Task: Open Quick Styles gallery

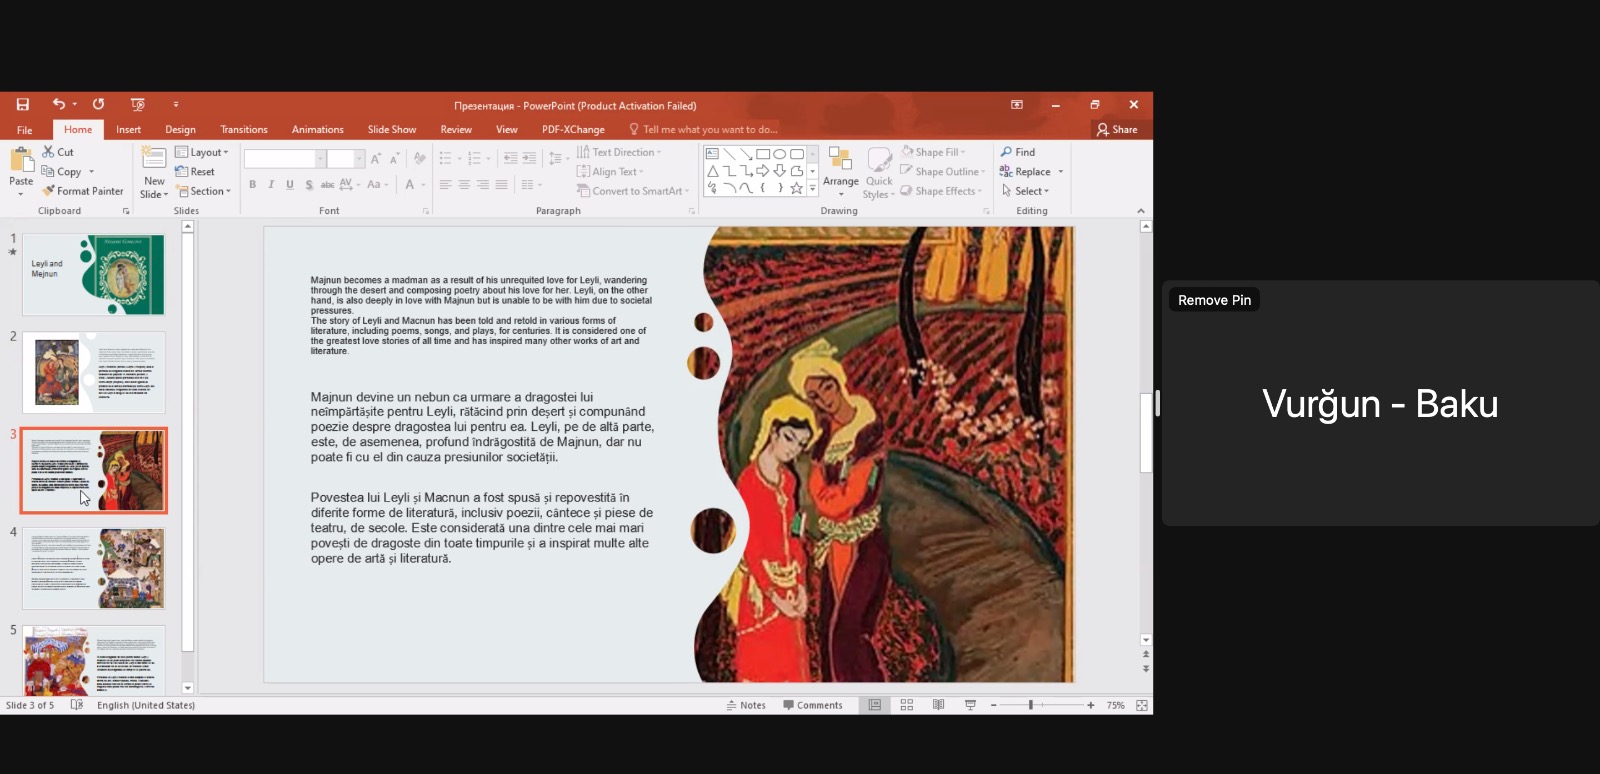Action: pyautogui.click(x=879, y=172)
